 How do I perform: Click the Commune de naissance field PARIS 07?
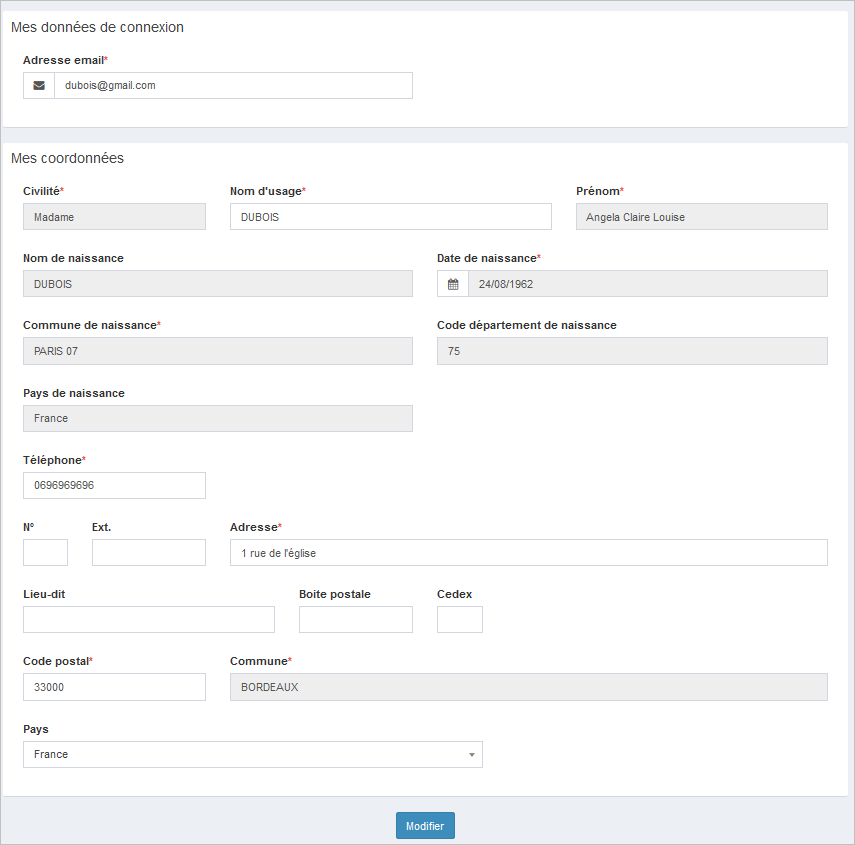coord(217,351)
